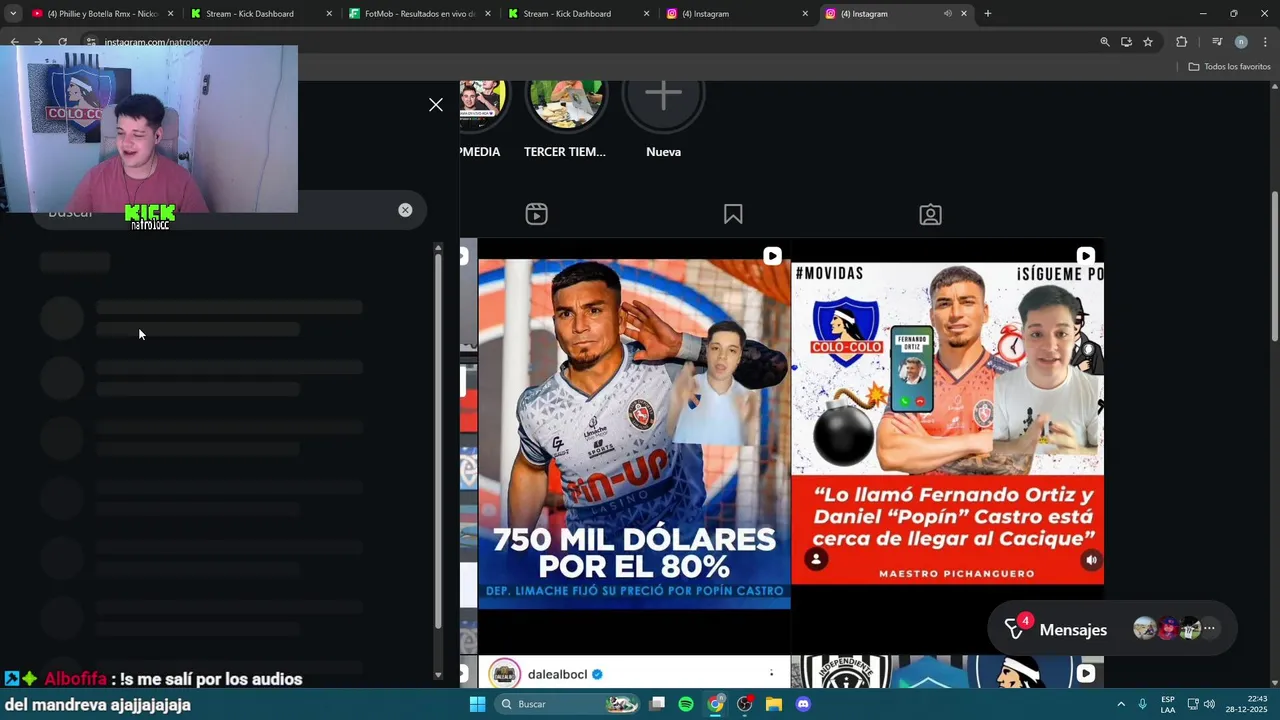
Task: Open the cast/install icon in address bar
Action: [1126, 42]
